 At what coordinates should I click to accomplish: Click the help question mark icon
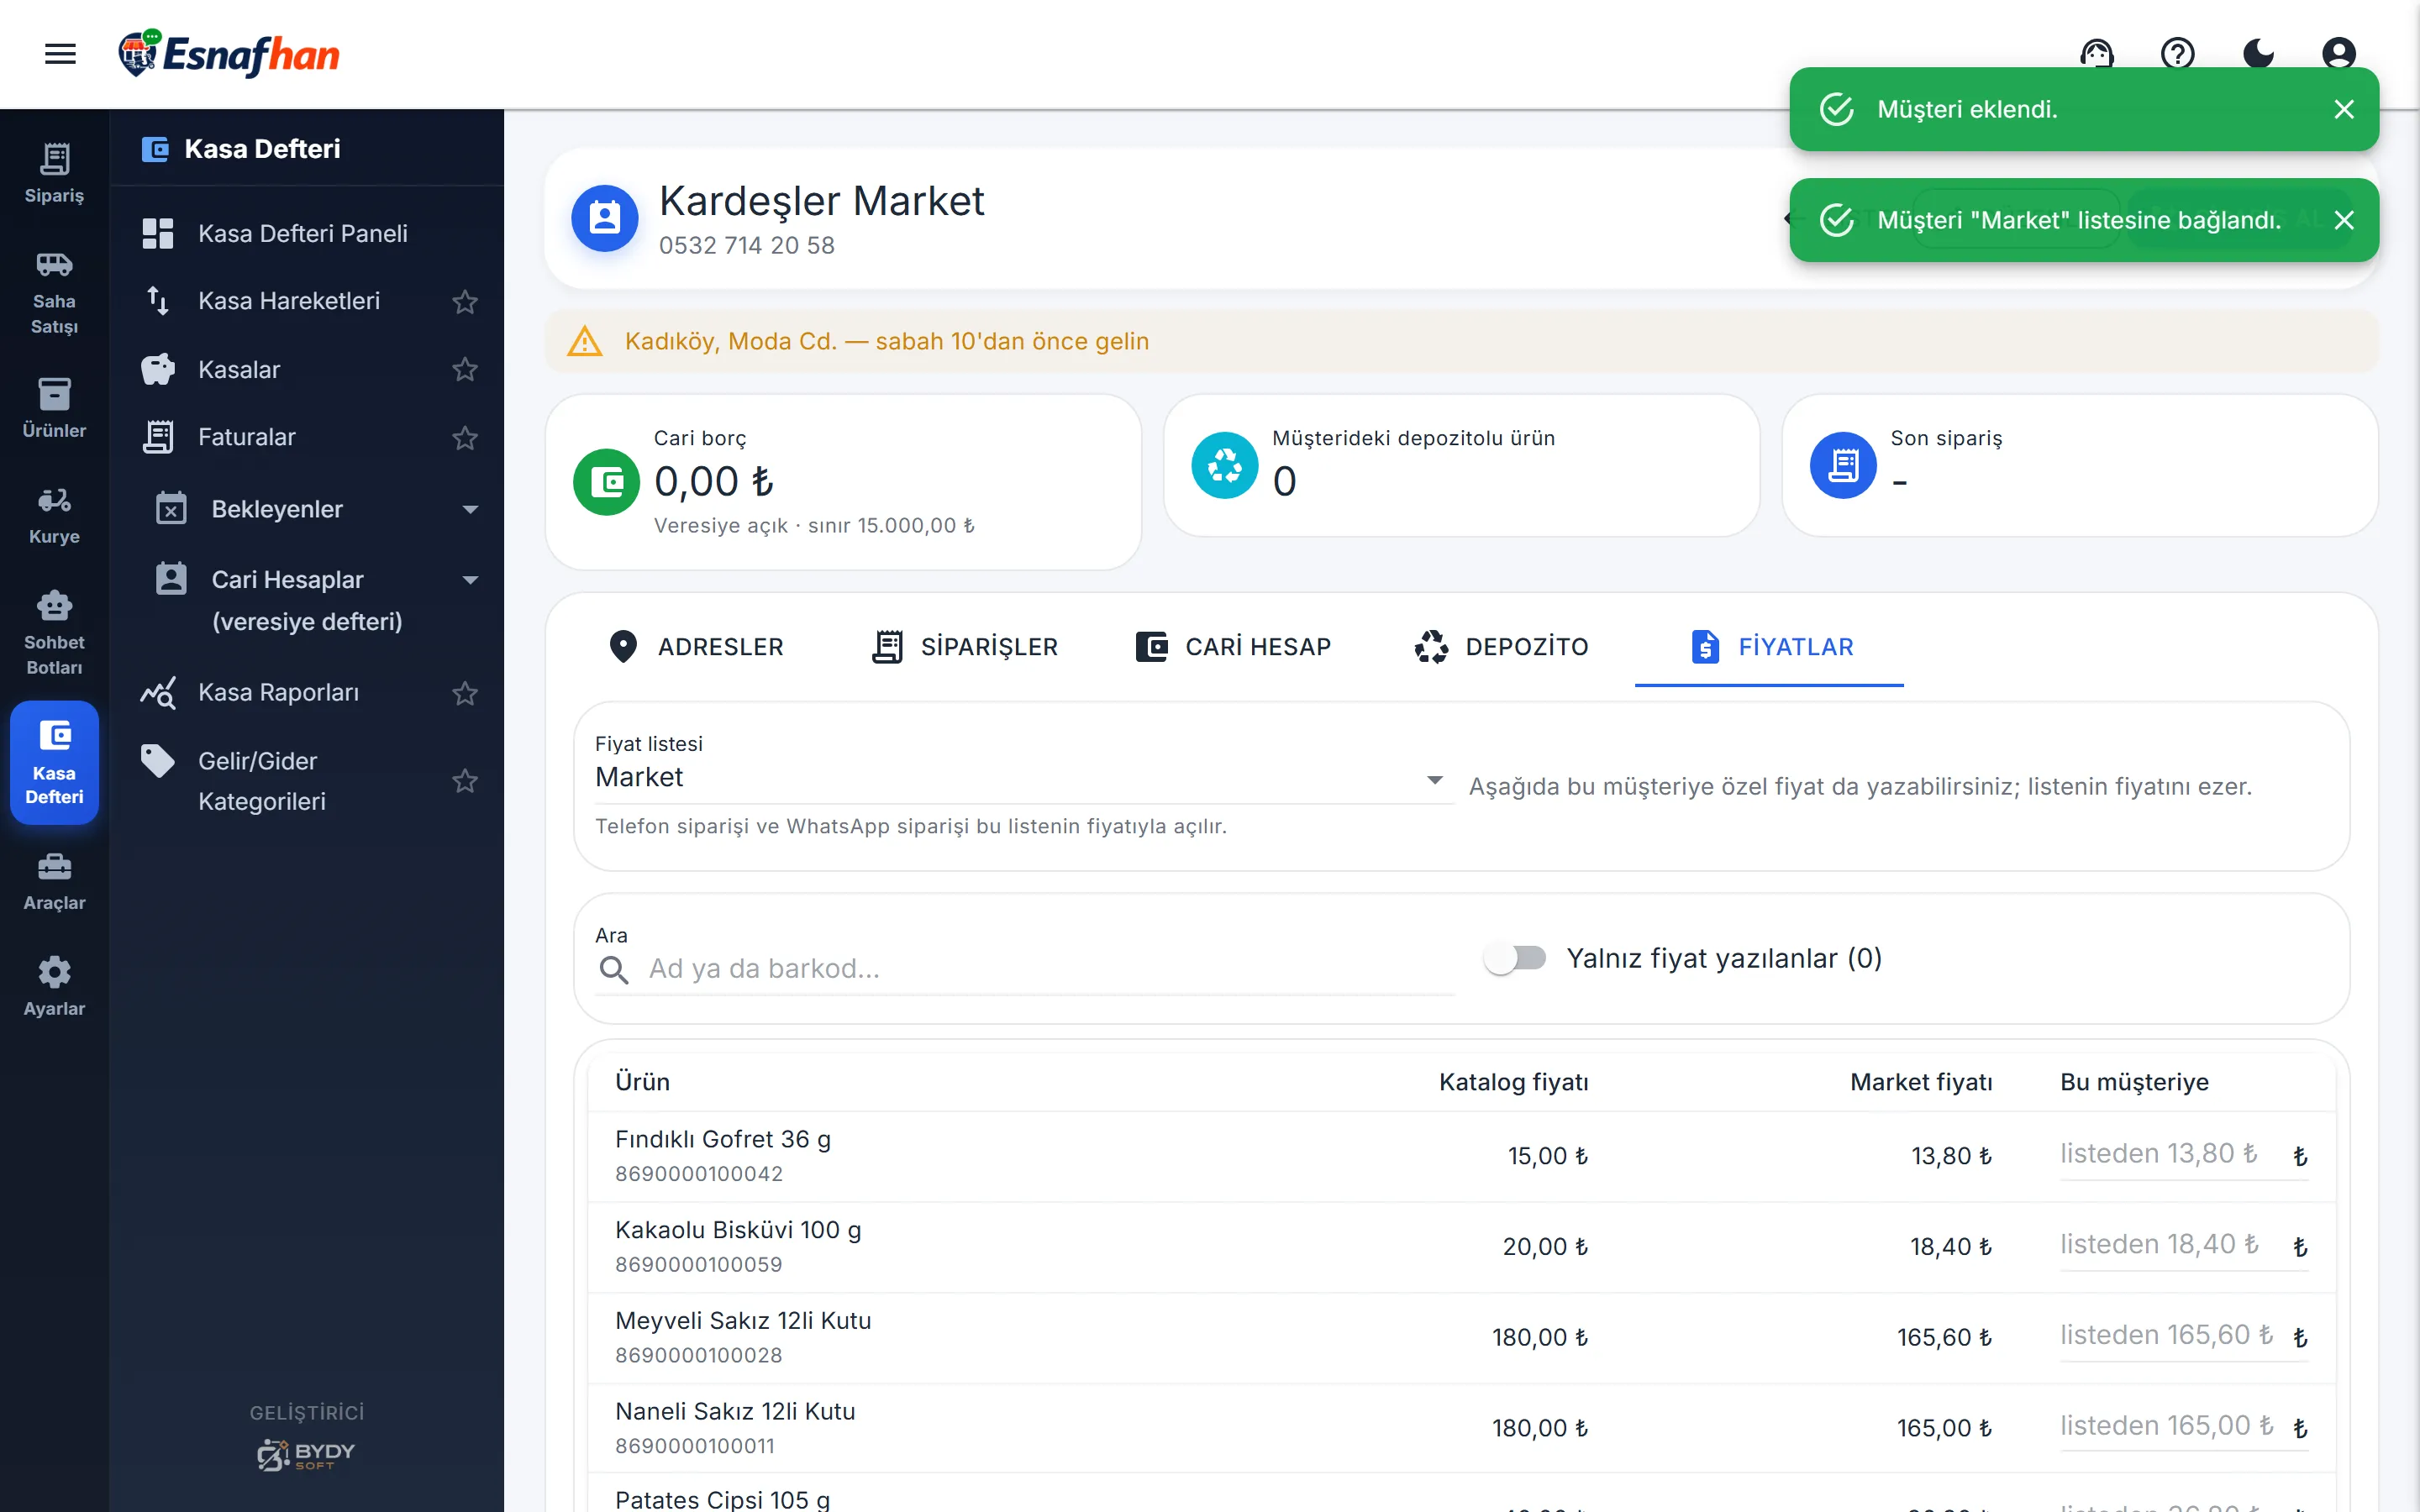pos(2178,53)
